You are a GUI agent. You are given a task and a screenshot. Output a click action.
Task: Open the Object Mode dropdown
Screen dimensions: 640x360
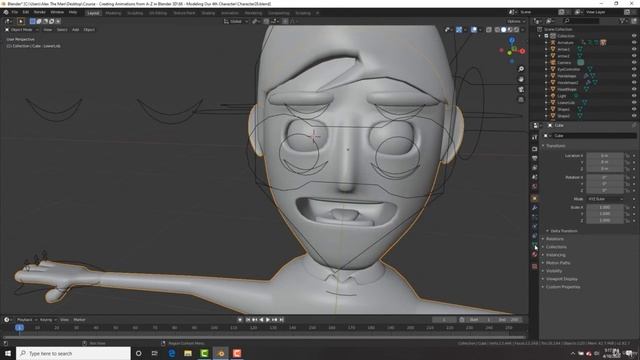[22, 30]
